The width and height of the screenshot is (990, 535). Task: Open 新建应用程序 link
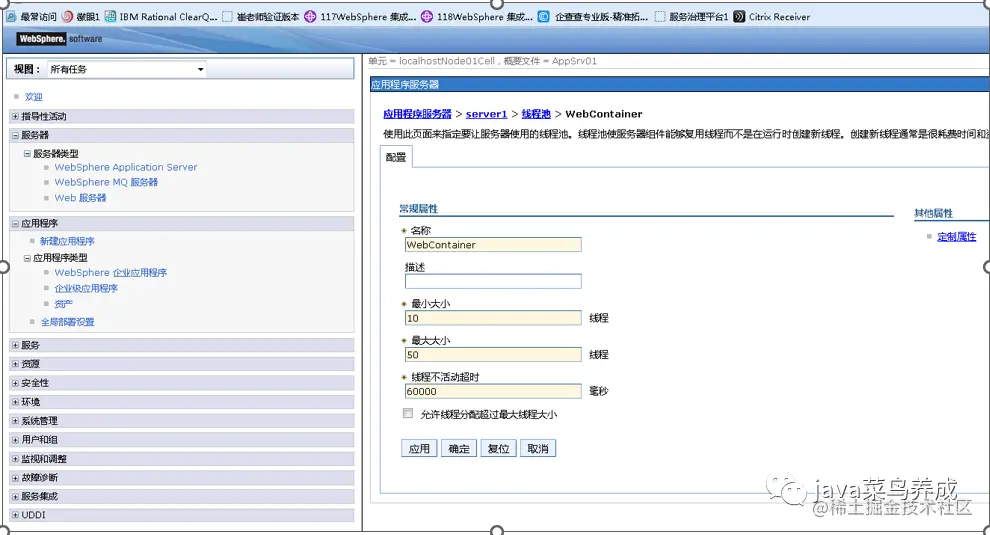[x=67, y=241]
